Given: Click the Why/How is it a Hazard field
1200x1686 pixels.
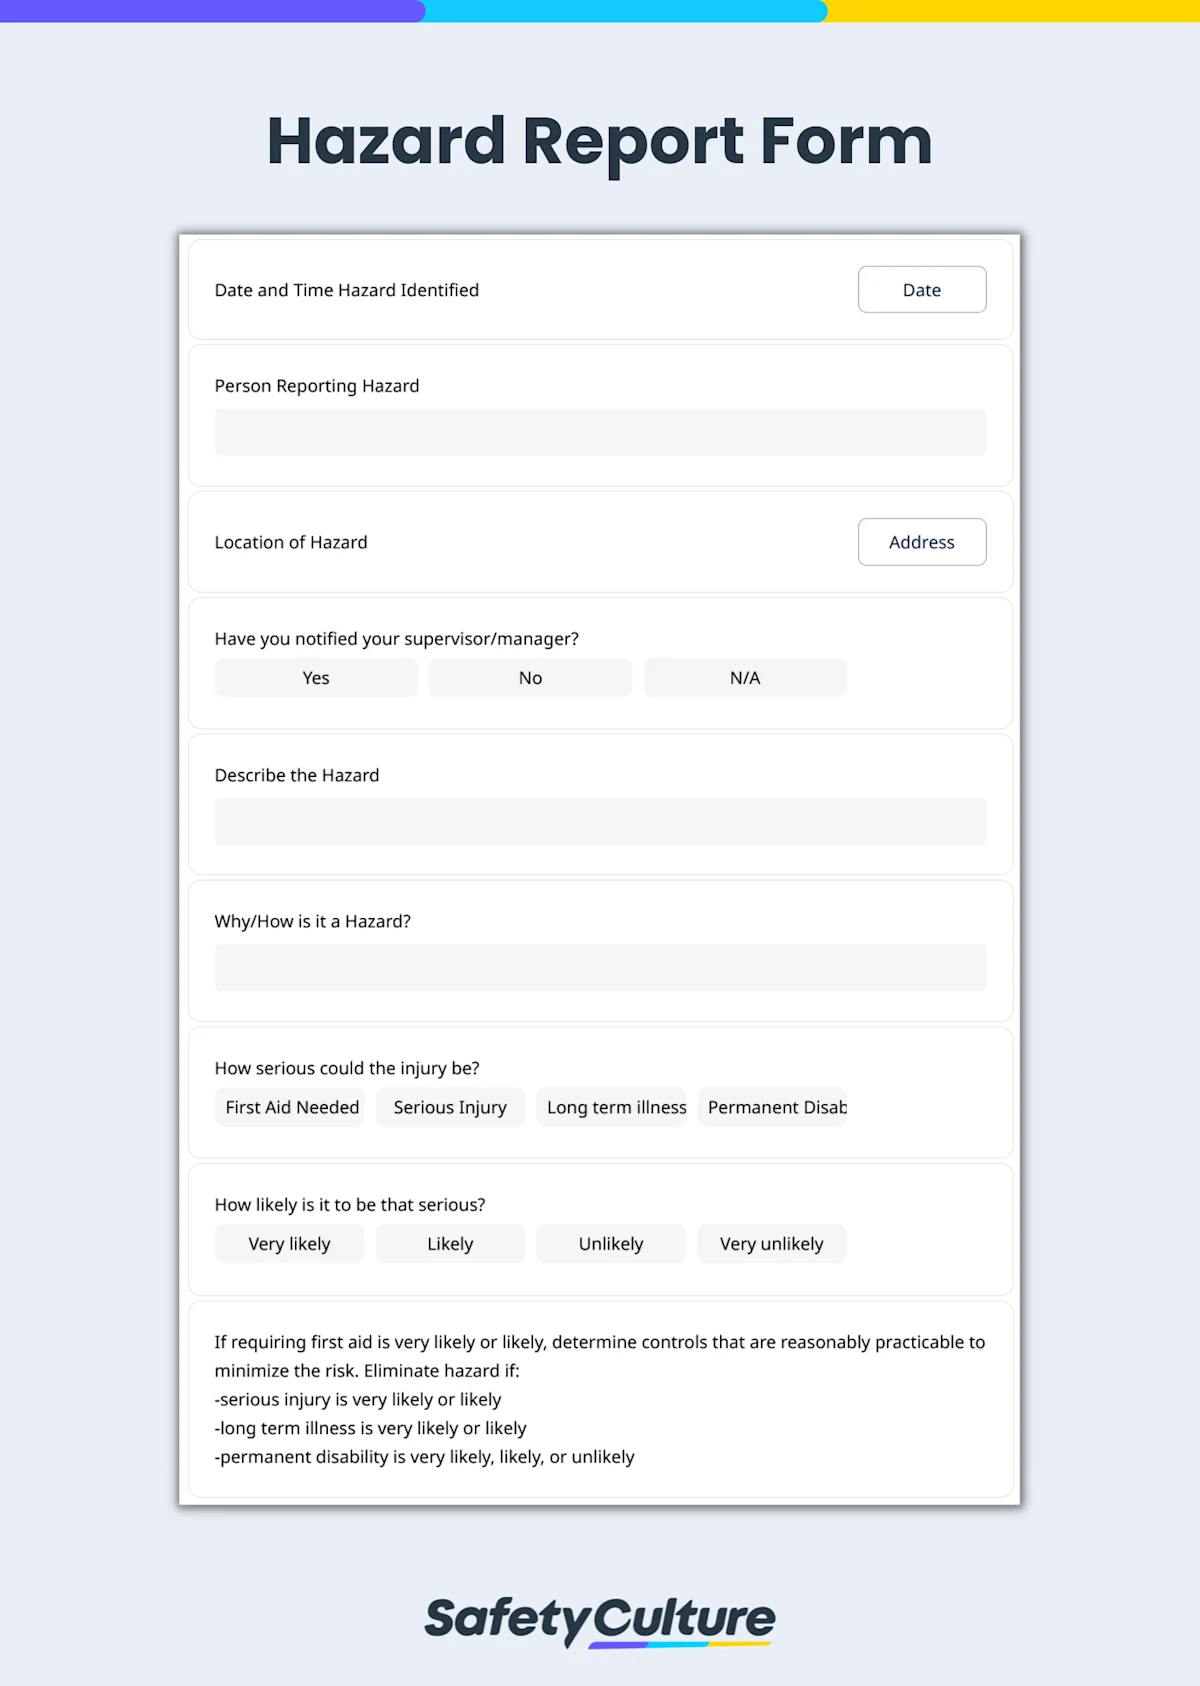Looking at the screenshot, I should tap(600, 966).
